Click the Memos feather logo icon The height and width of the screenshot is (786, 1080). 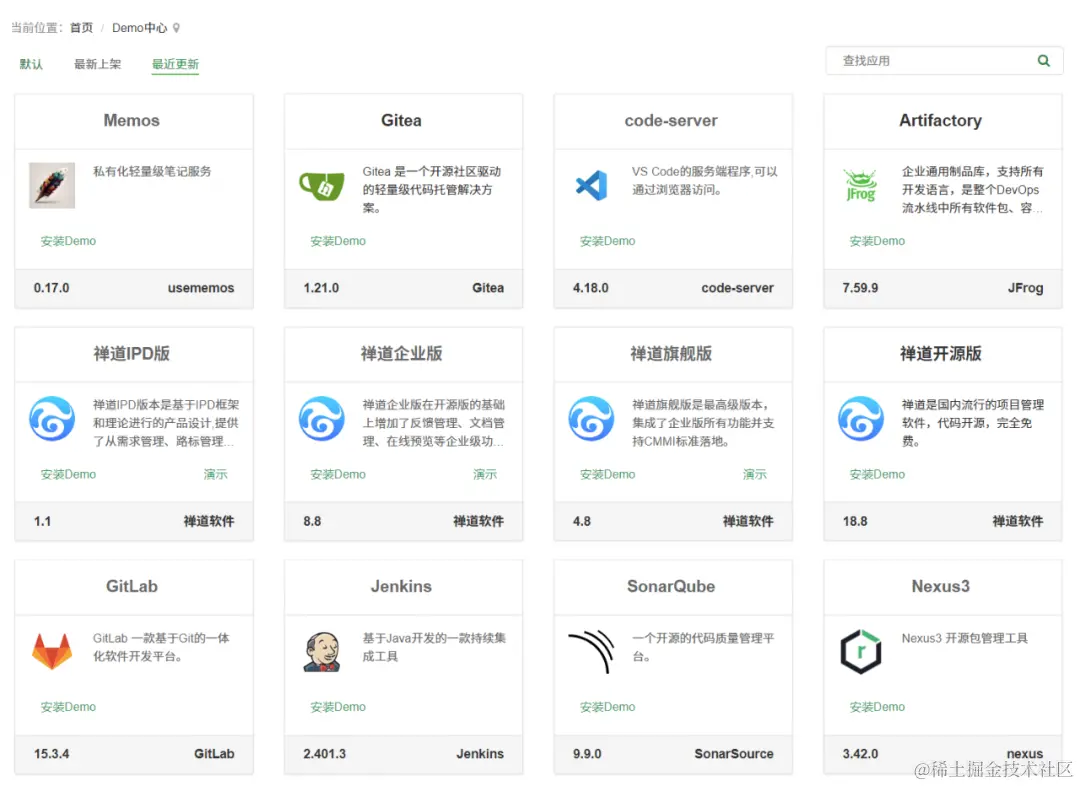[51, 185]
